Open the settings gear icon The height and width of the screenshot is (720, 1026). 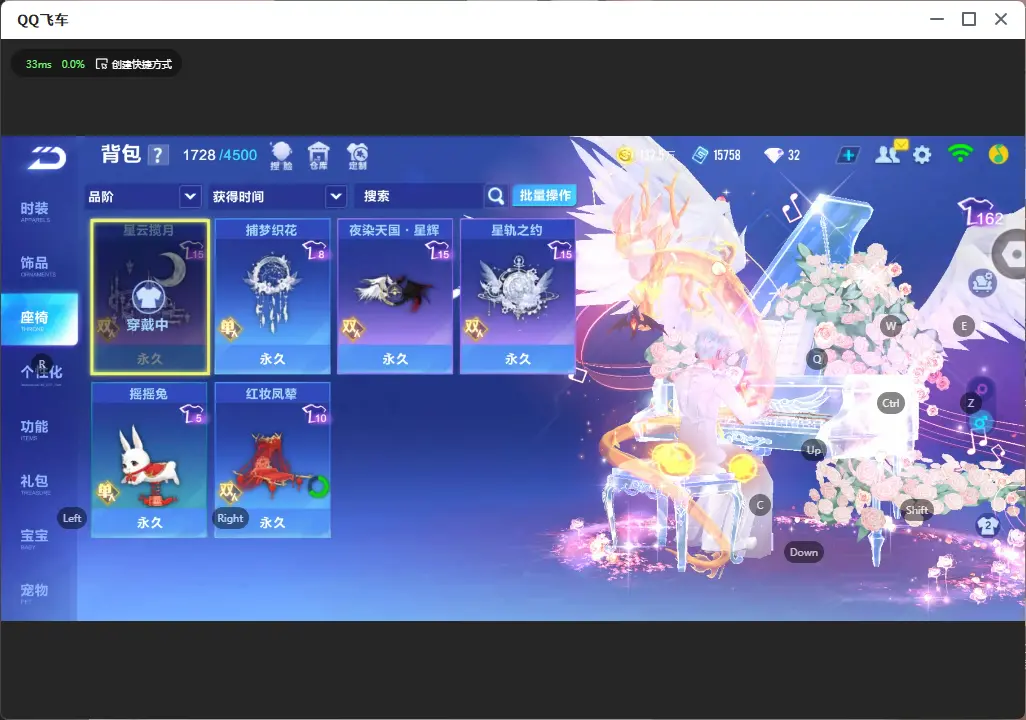click(922, 155)
